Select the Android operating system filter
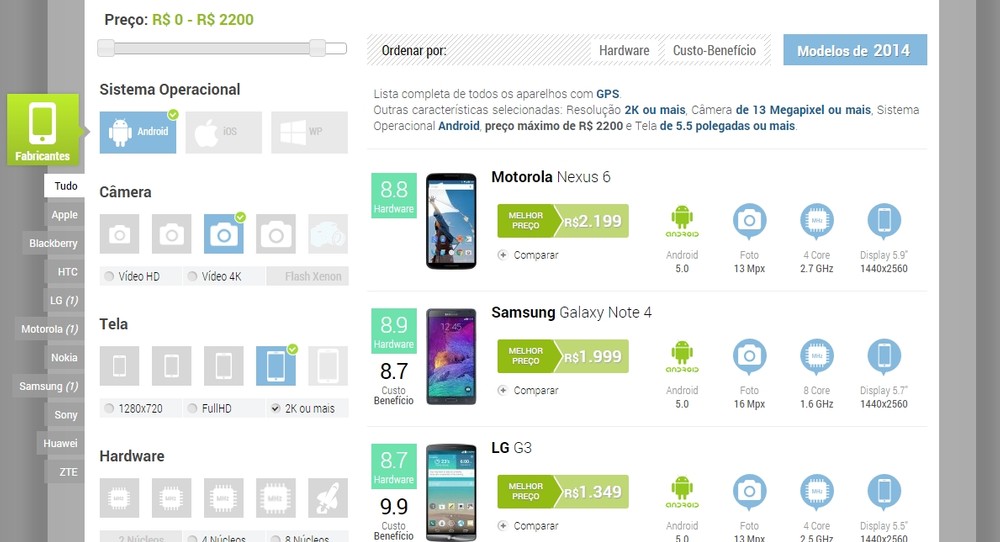The width and height of the screenshot is (1000, 542). [138, 132]
